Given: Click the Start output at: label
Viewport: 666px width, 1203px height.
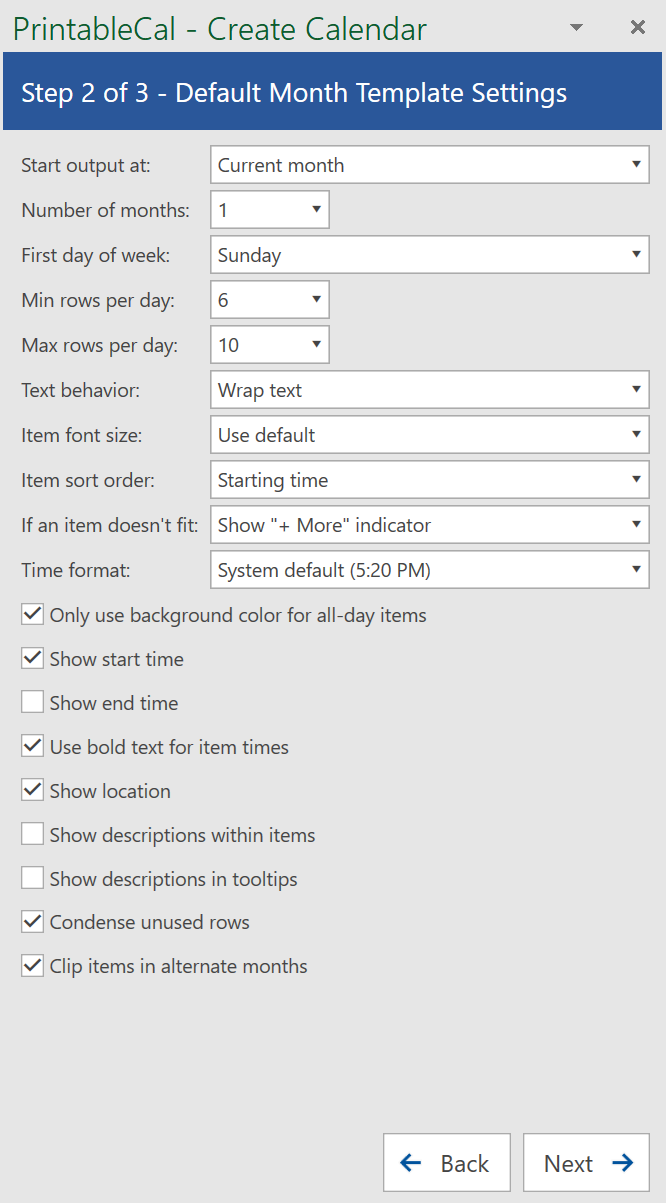Looking at the screenshot, I should coord(86,166).
